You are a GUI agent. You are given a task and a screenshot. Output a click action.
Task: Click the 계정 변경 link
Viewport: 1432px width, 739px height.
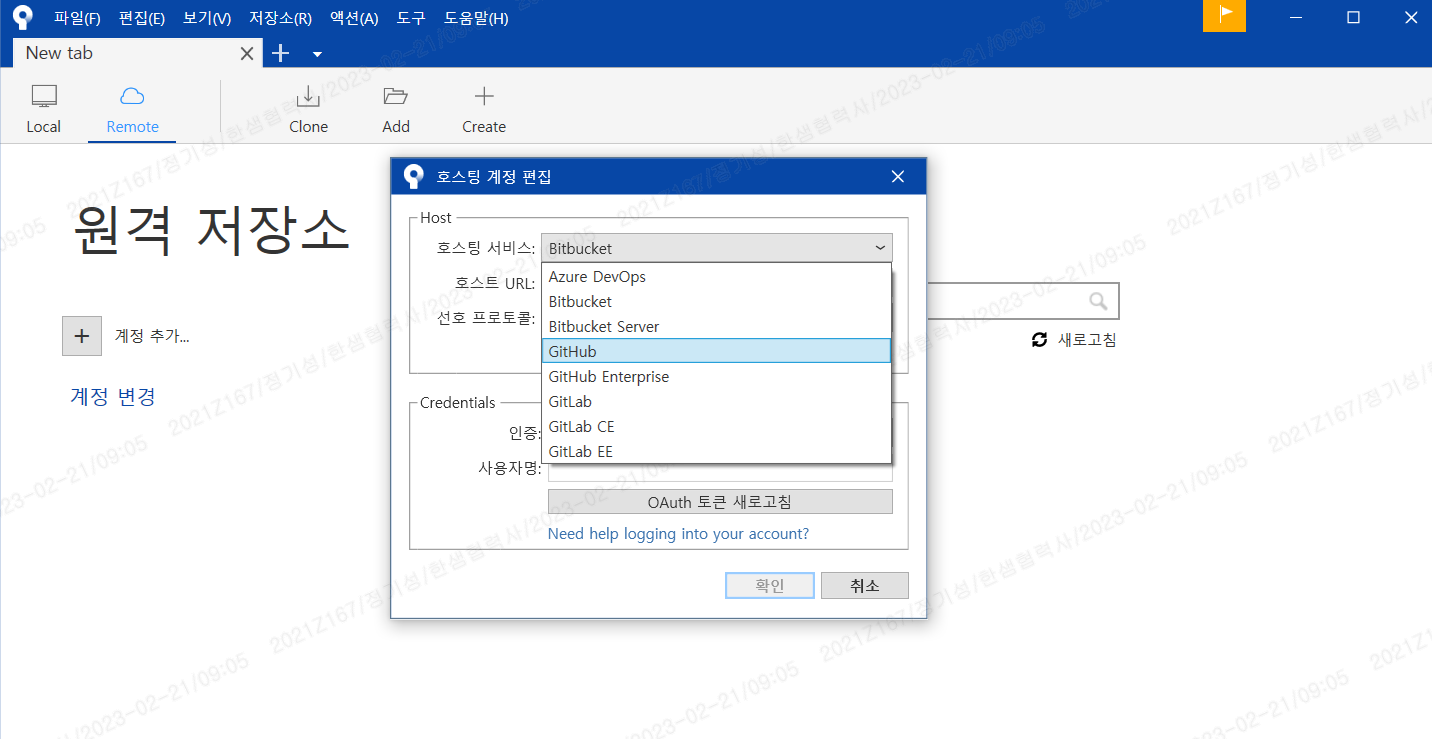[112, 397]
